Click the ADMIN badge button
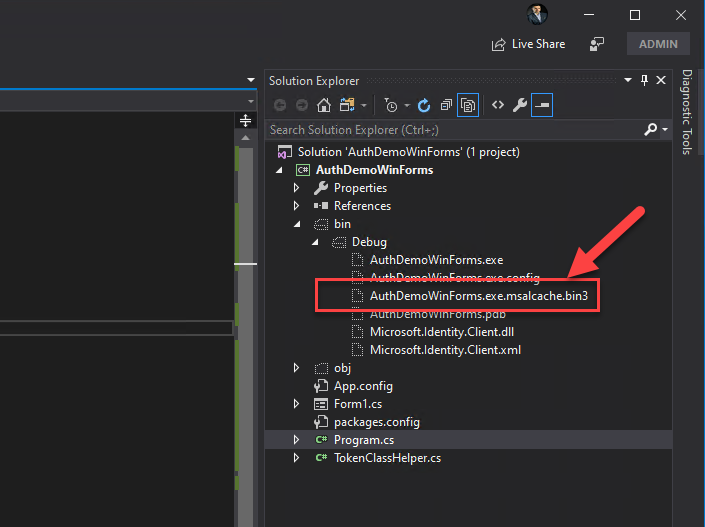This screenshot has width=705, height=527. [658, 44]
